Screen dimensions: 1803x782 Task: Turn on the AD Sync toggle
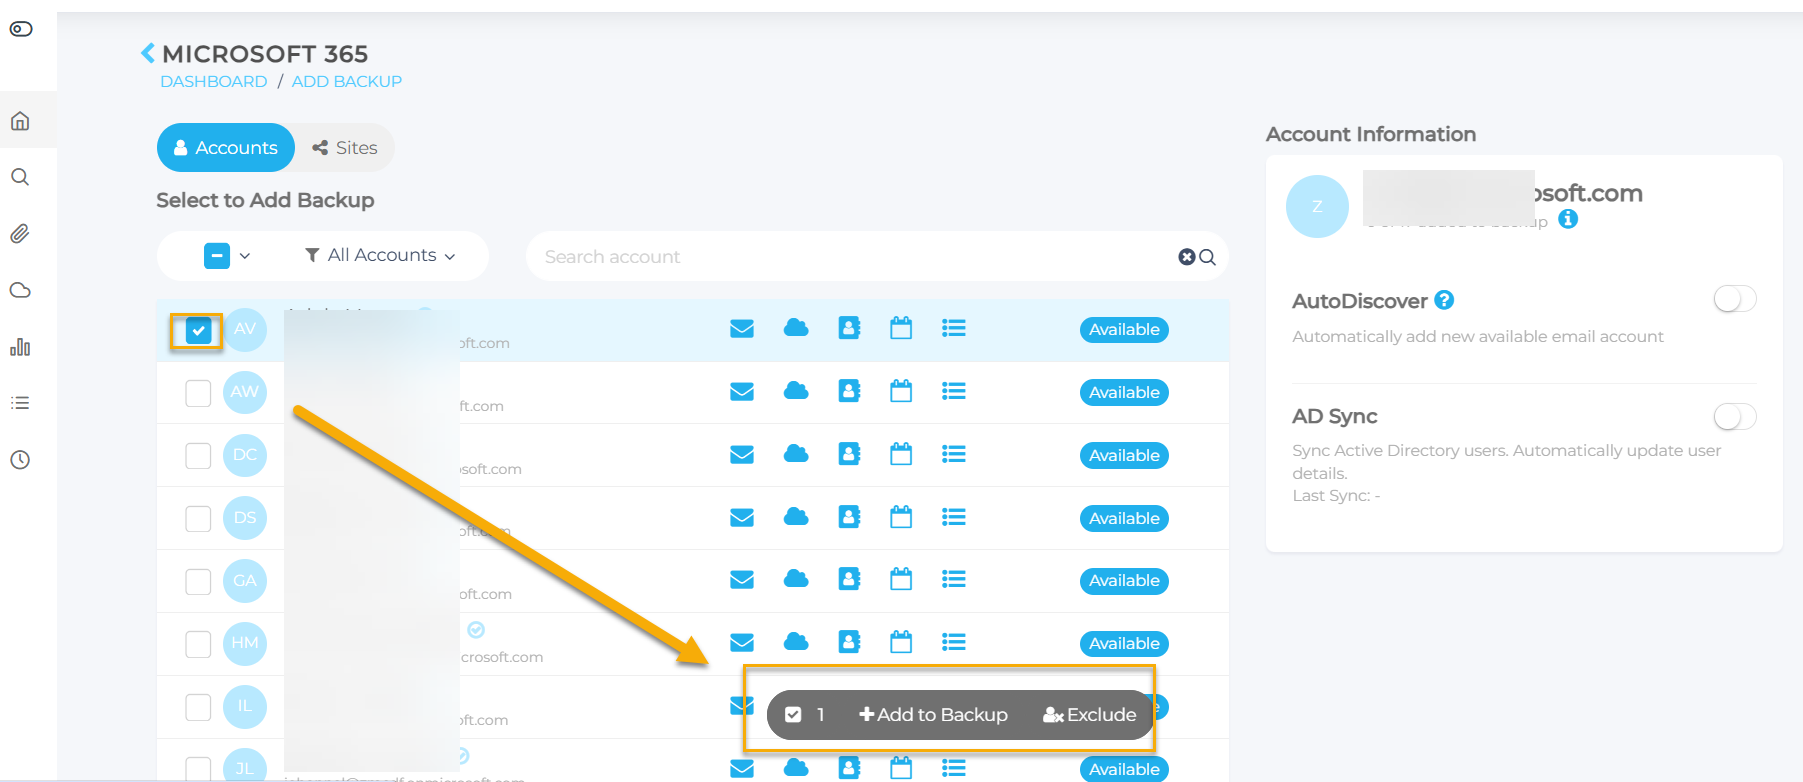coord(1734,416)
